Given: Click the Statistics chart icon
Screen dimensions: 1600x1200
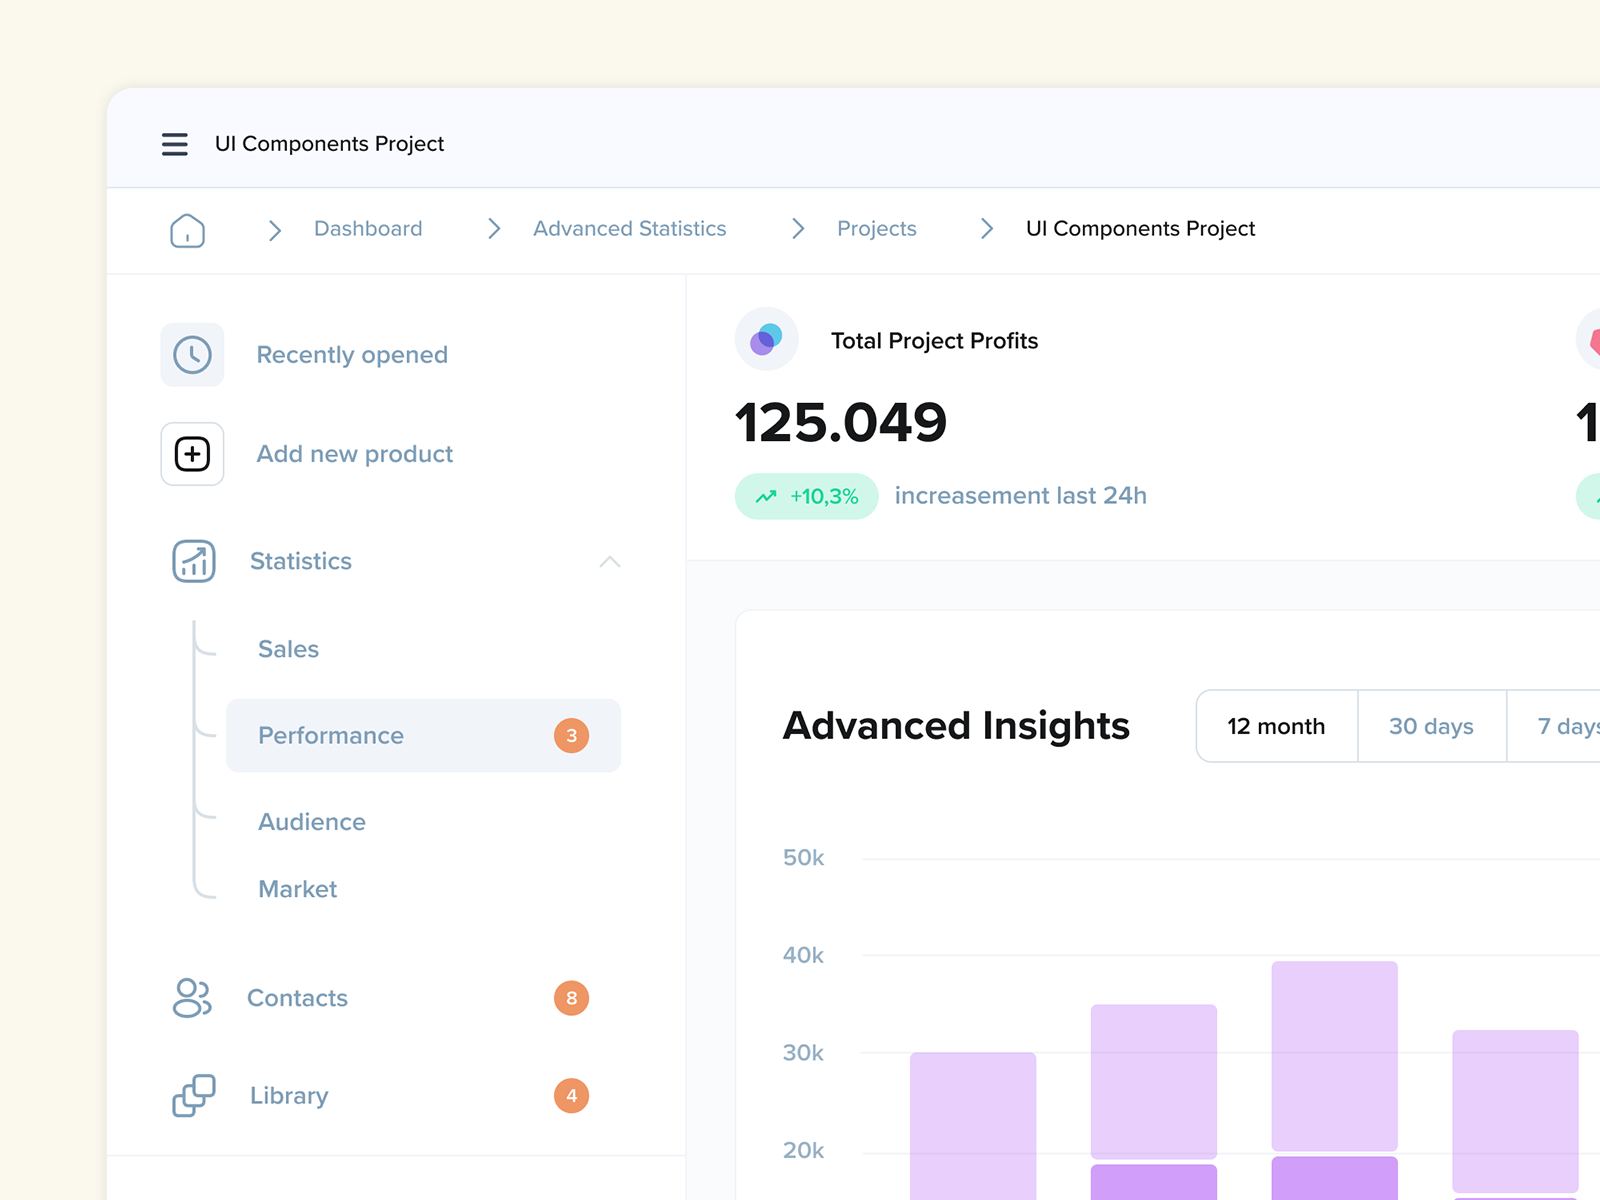Looking at the screenshot, I should [x=194, y=561].
